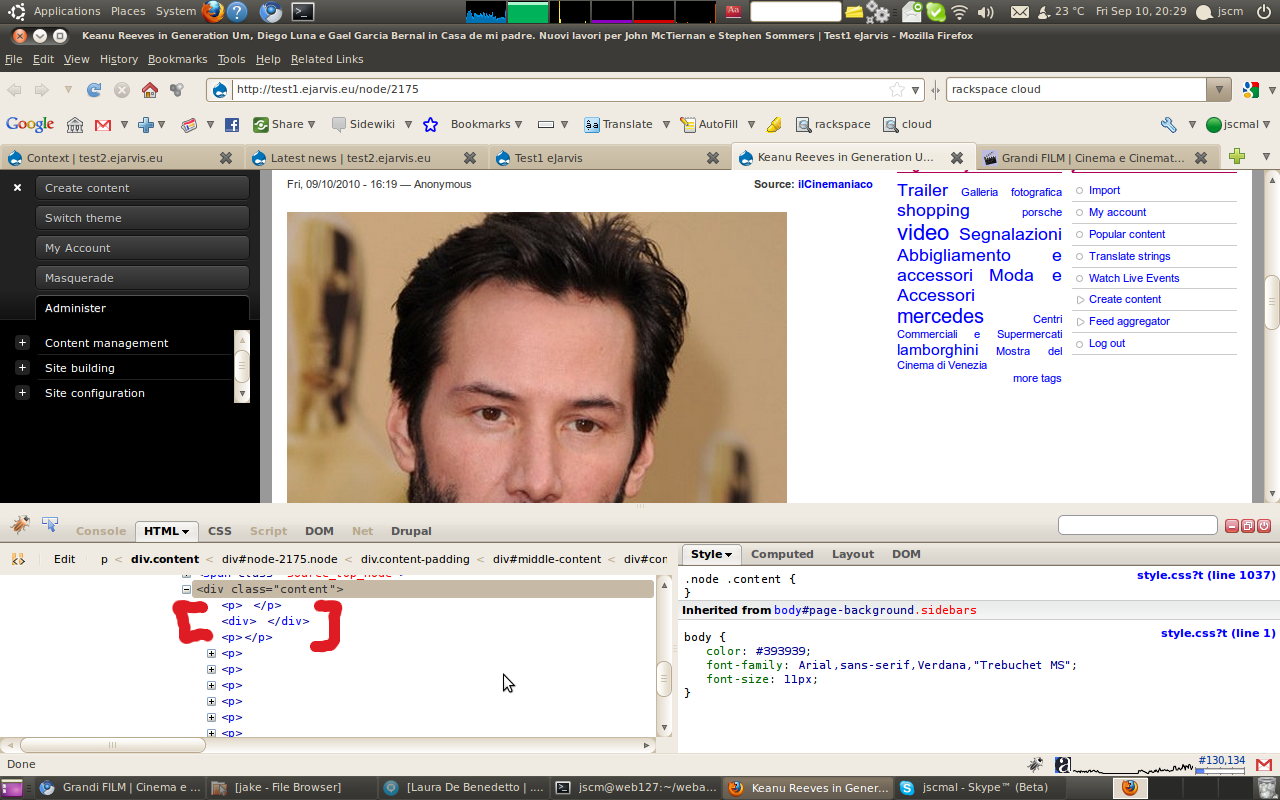Click the Edit button in the HTML panel
Viewport: 1280px width, 800px height.
tap(65, 559)
